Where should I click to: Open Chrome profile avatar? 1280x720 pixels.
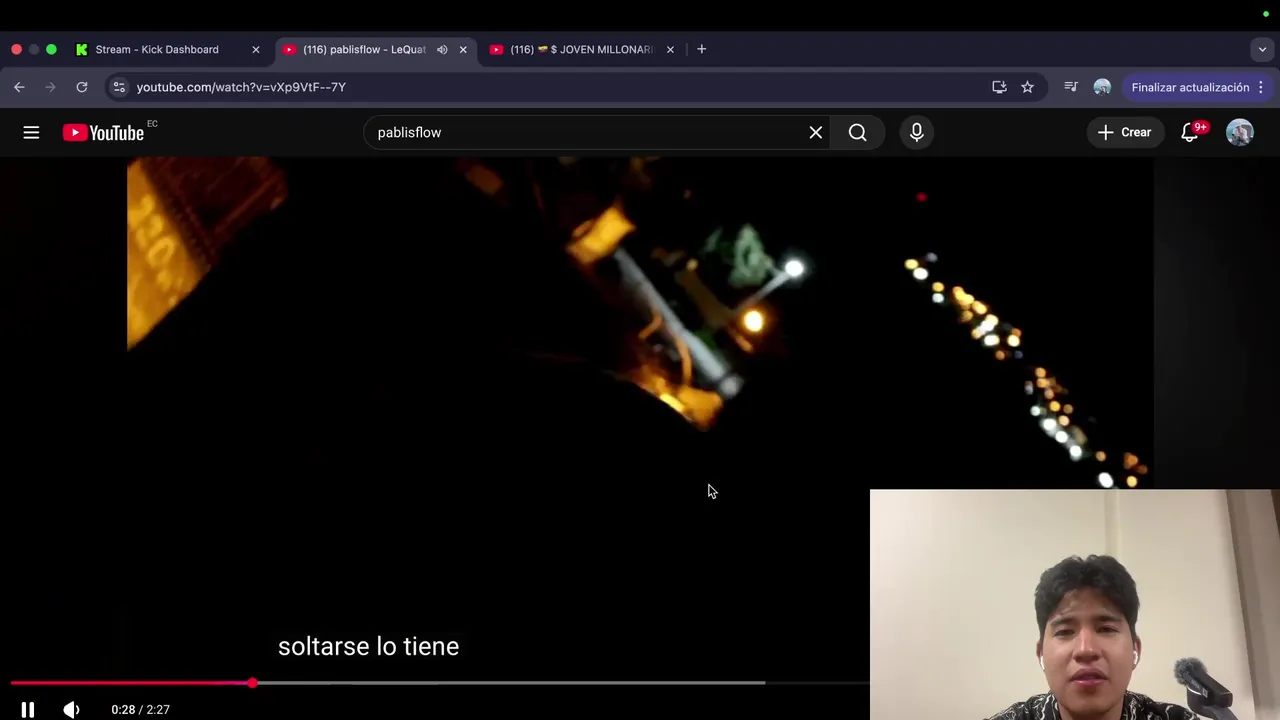[x=1102, y=87]
